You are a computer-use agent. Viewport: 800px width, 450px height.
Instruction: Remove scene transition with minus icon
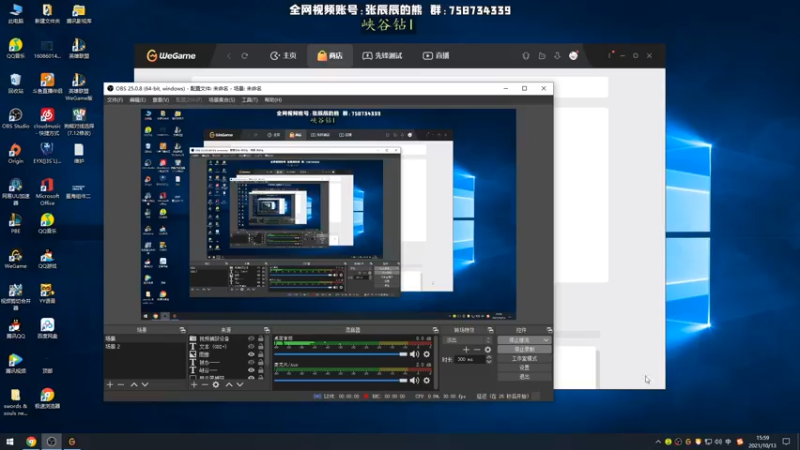477,349
